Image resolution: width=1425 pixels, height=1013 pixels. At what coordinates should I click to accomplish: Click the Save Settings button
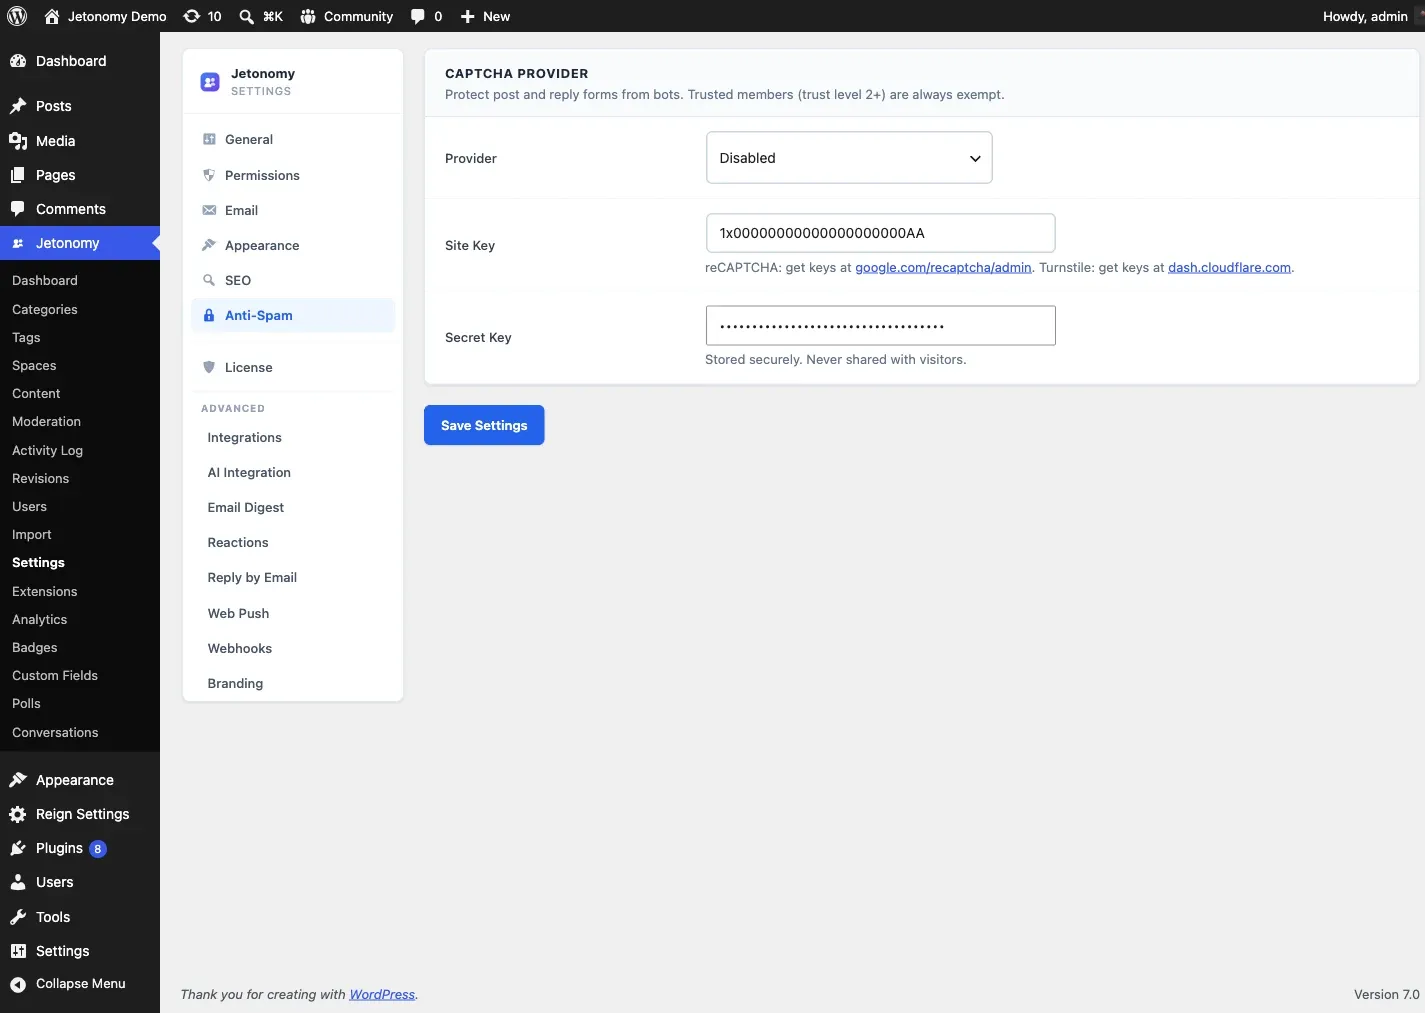click(x=484, y=425)
